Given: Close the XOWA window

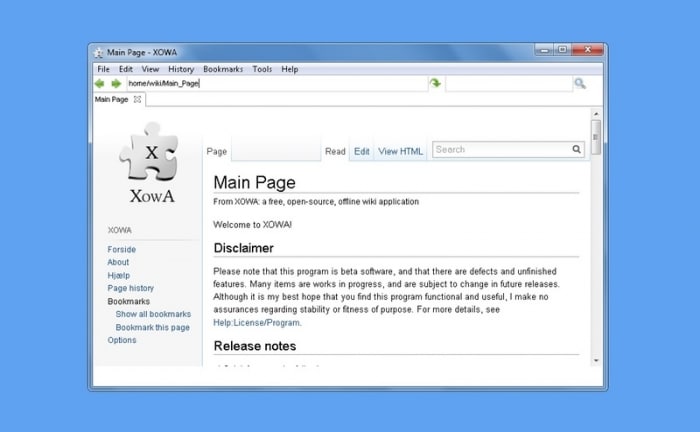Looking at the screenshot, I should point(588,50).
